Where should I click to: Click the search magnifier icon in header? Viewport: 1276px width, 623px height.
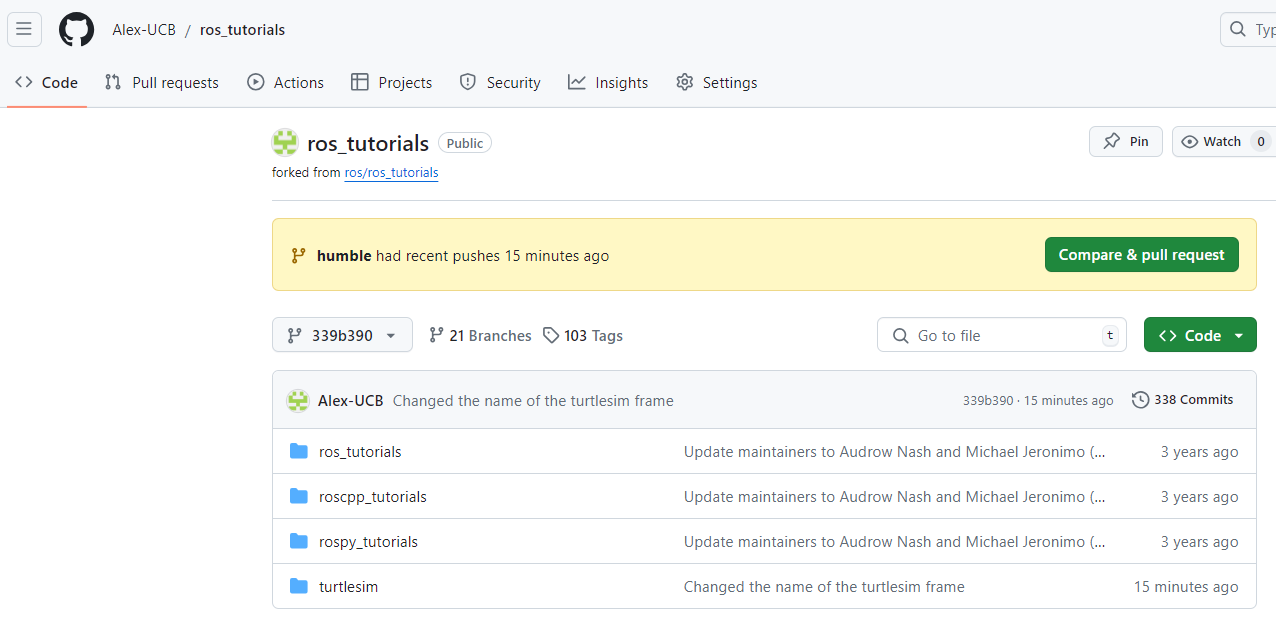pyautogui.click(x=1238, y=29)
